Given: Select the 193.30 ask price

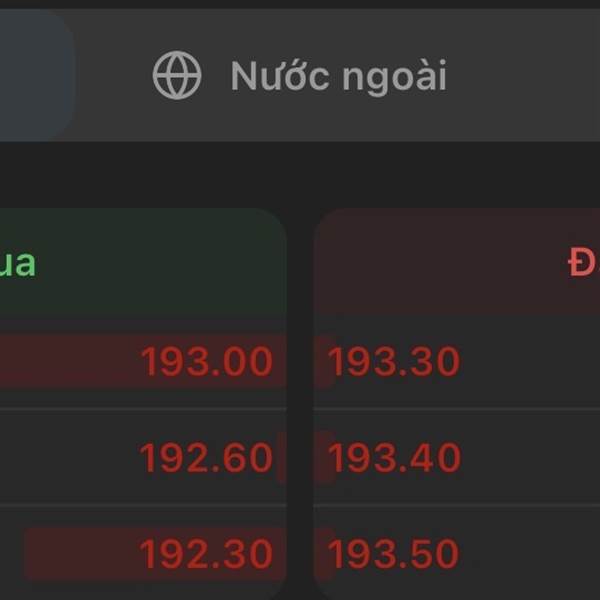Looking at the screenshot, I should (x=394, y=361).
